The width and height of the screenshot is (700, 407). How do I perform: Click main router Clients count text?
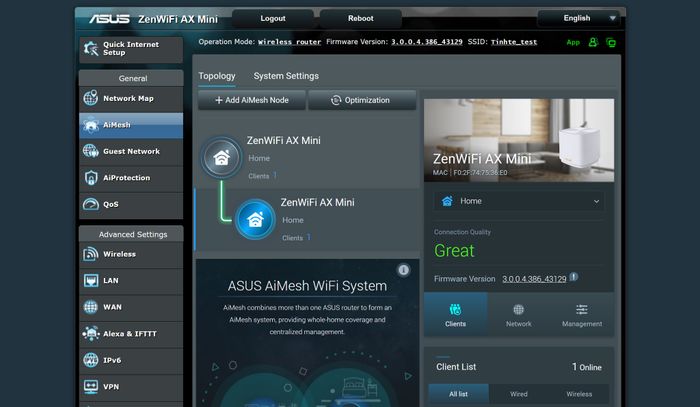coord(262,176)
